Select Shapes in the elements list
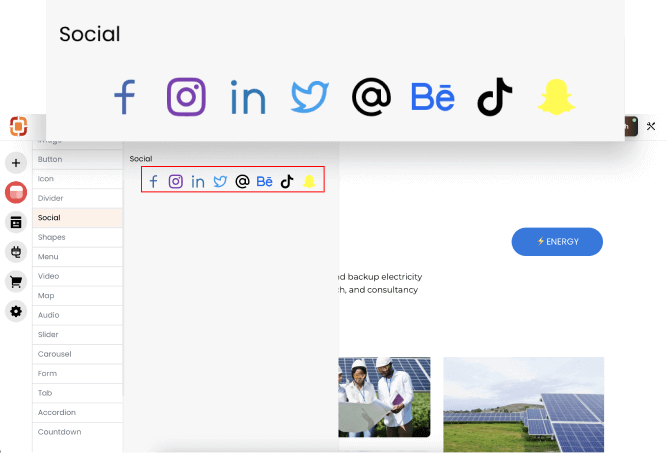The image size is (667, 453). point(77,237)
